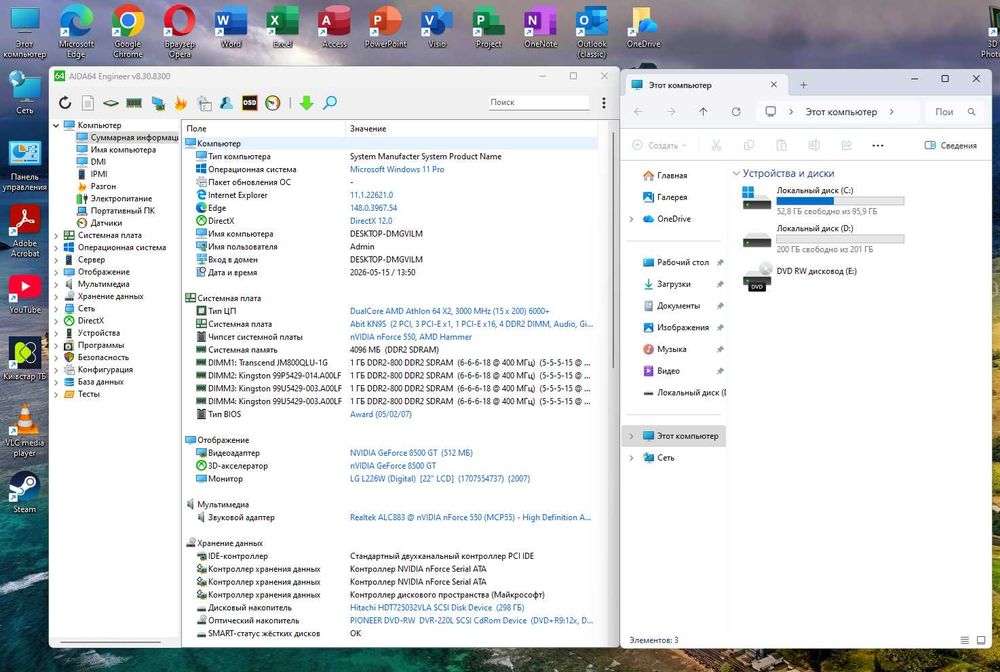Go back in Explorer navigation
Viewport: 1000px width, 672px height.
638,112
